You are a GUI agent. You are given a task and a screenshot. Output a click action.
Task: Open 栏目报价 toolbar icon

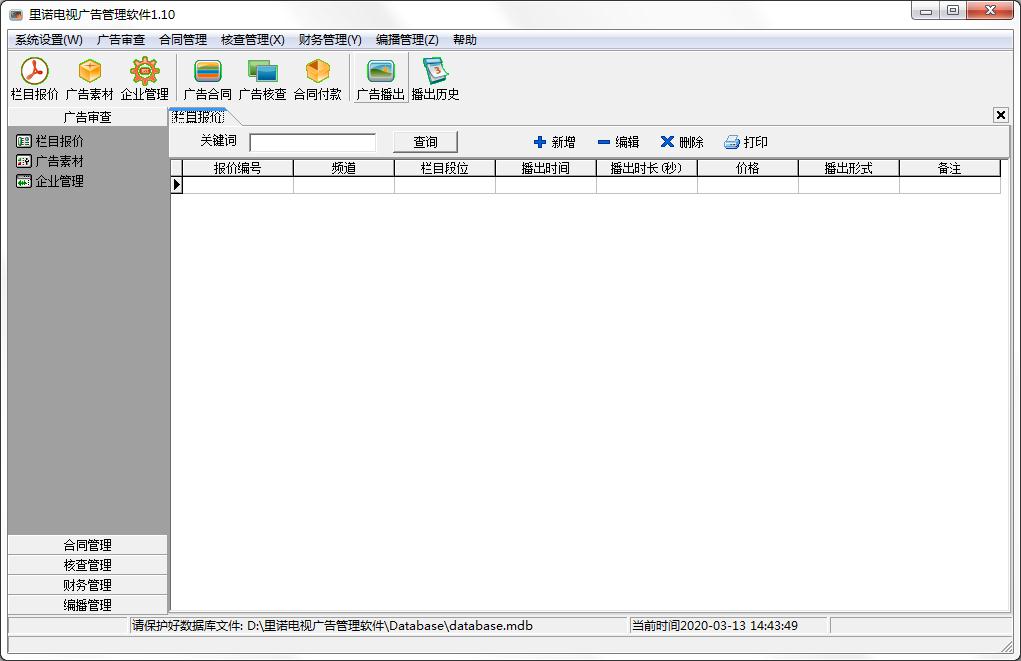(35, 78)
